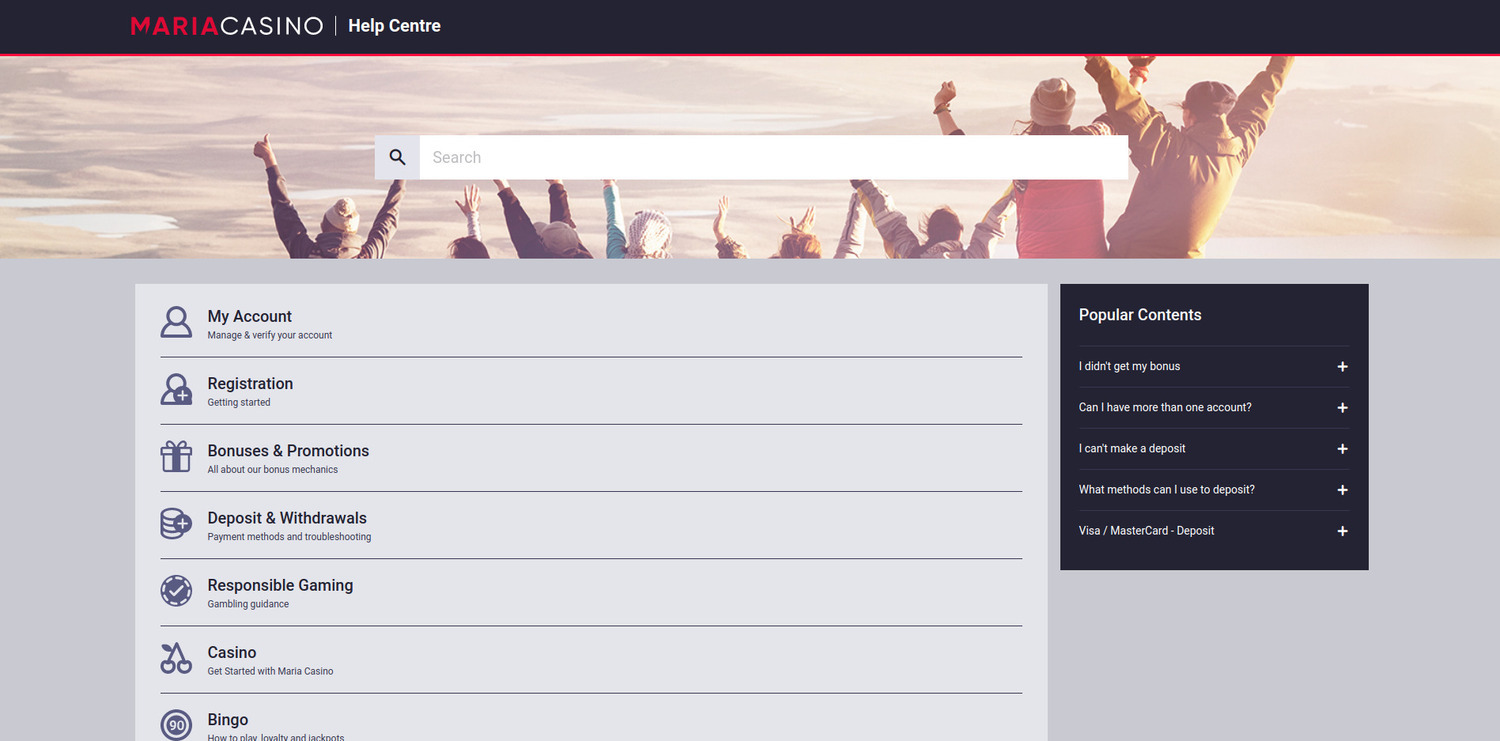Click the magnifying glass search icon
The width and height of the screenshot is (1500, 741).
pos(397,158)
